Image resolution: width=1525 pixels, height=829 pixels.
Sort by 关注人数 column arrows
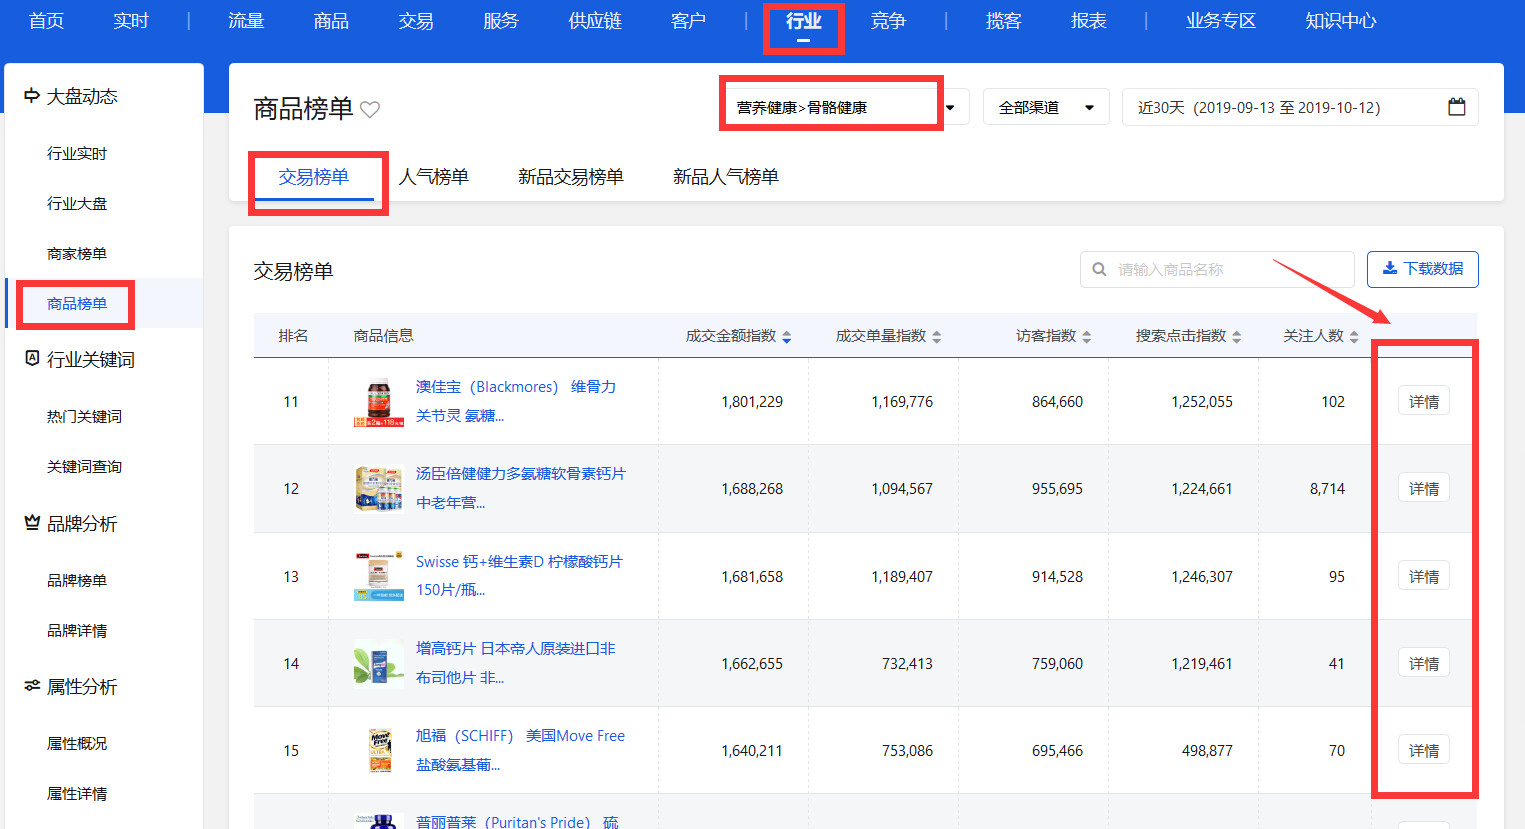pos(1354,337)
